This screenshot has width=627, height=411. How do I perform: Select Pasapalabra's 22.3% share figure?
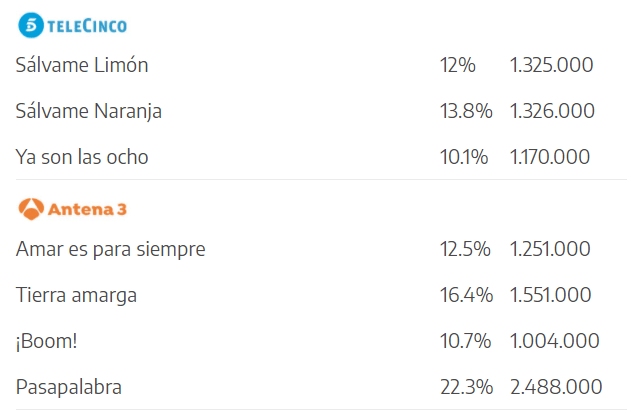pyautogui.click(x=465, y=387)
